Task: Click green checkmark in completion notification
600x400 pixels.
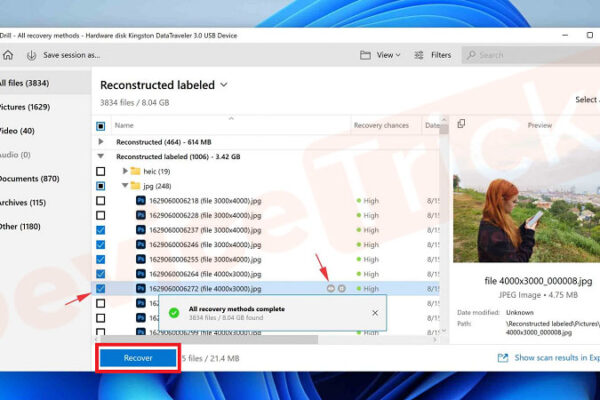Action: [174, 313]
